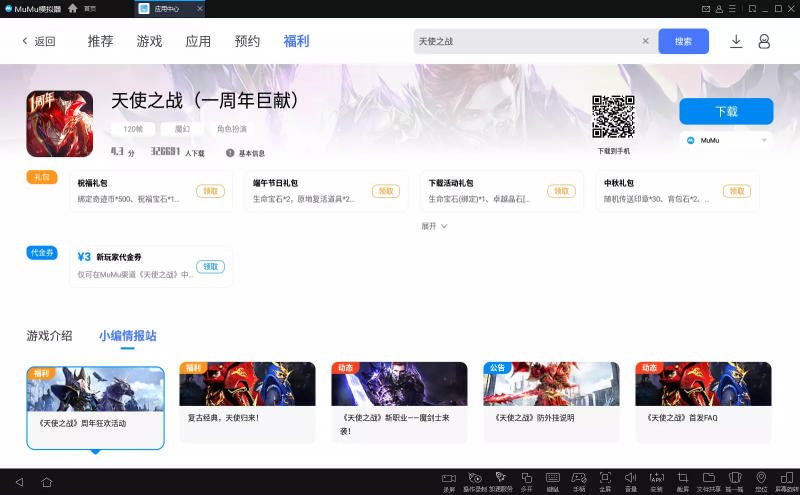Go back with 返回

coord(39,41)
